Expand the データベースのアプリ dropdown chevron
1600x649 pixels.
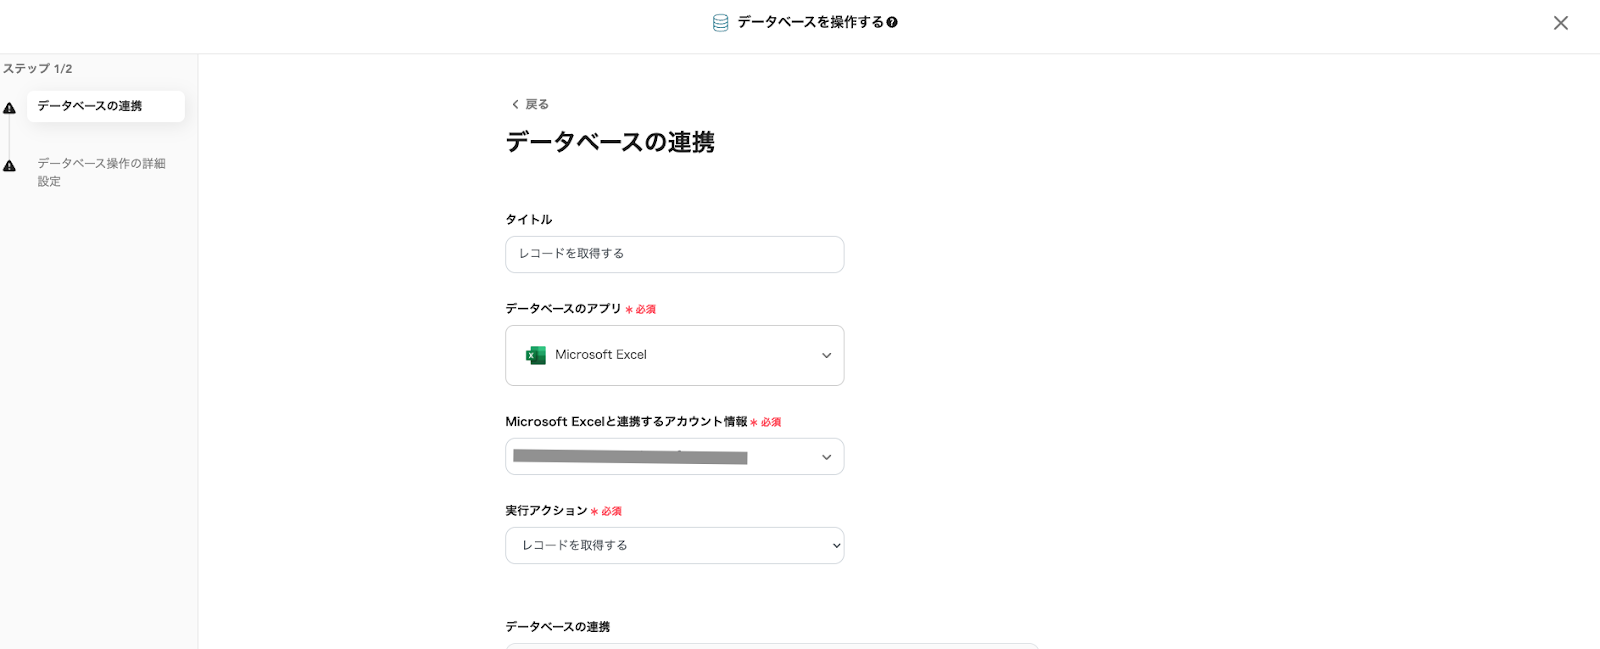point(826,356)
